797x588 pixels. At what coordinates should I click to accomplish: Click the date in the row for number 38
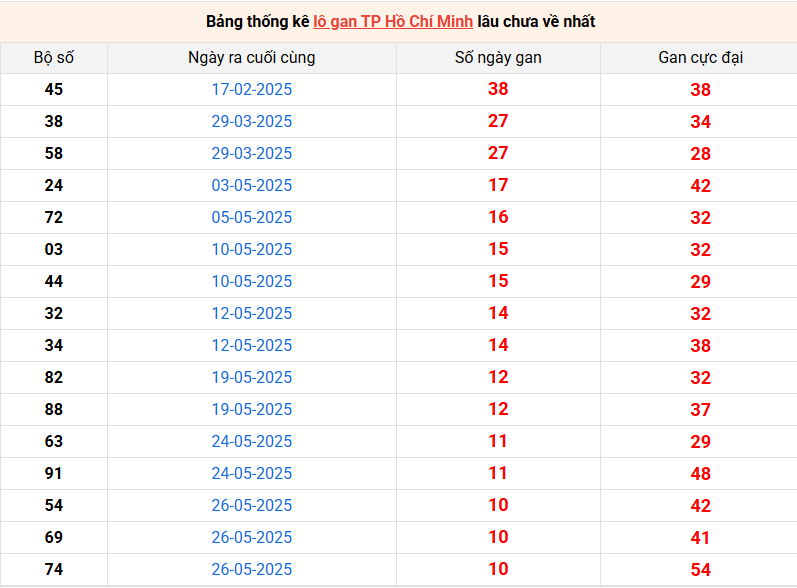(252, 121)
